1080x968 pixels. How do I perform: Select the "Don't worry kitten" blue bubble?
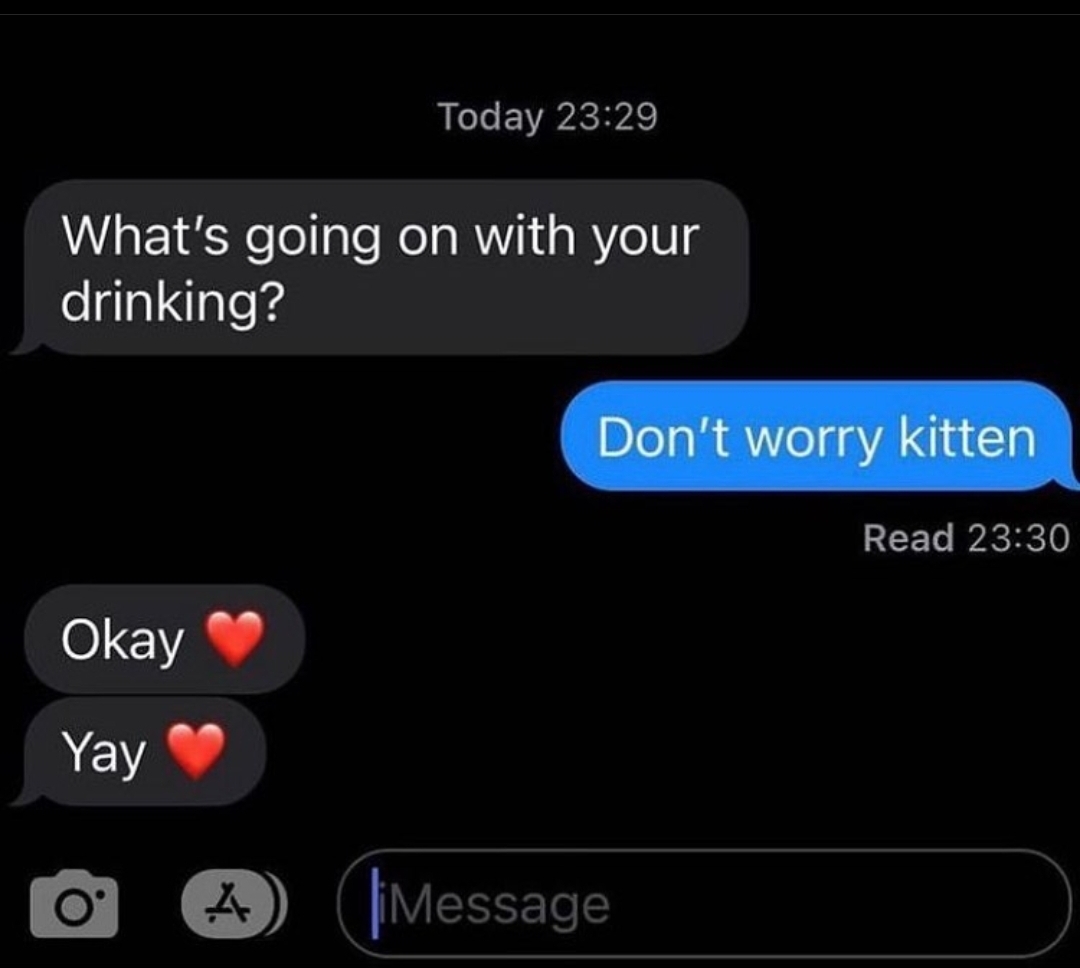[818, 436]
